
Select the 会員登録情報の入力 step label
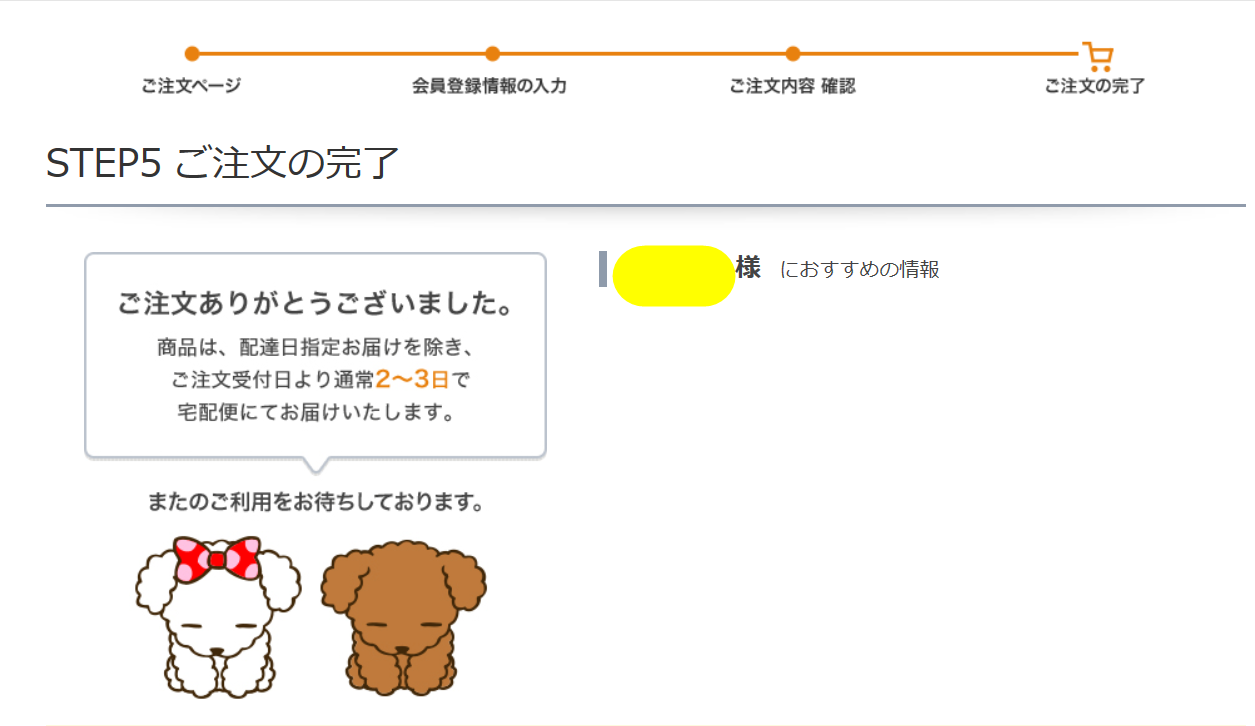(490, 86)
